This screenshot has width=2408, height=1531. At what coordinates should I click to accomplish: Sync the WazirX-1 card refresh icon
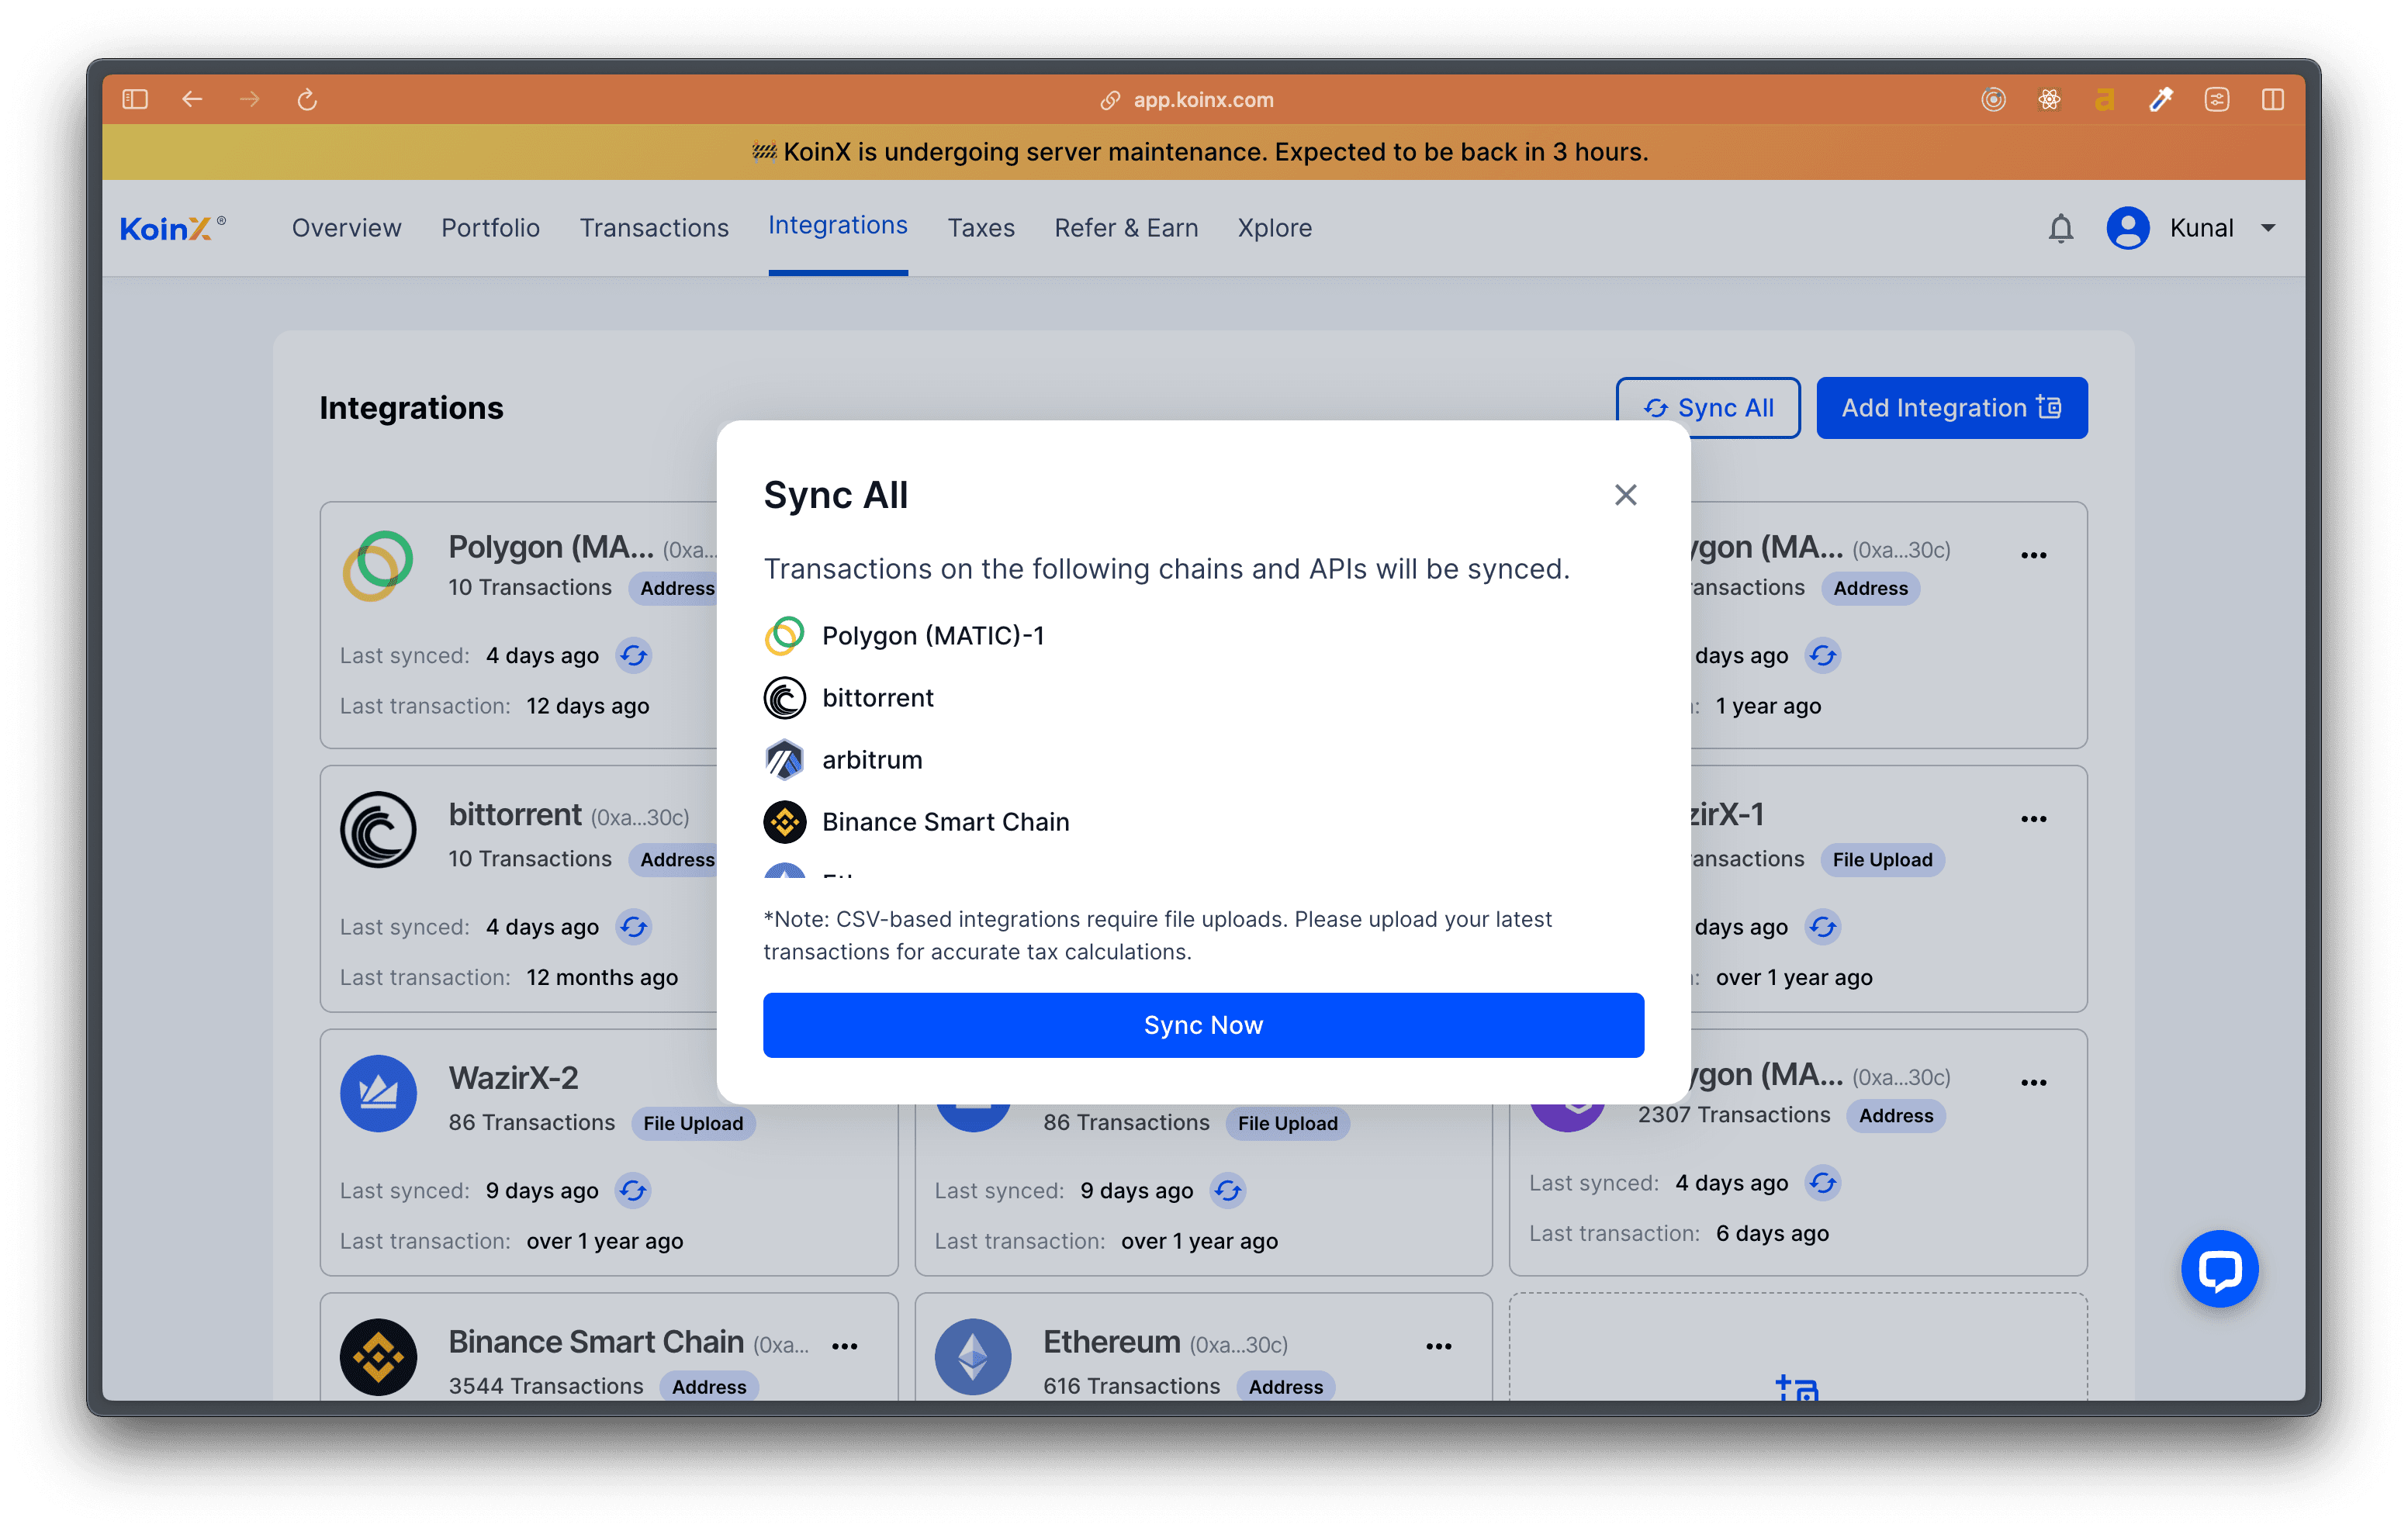(1822, 927)
